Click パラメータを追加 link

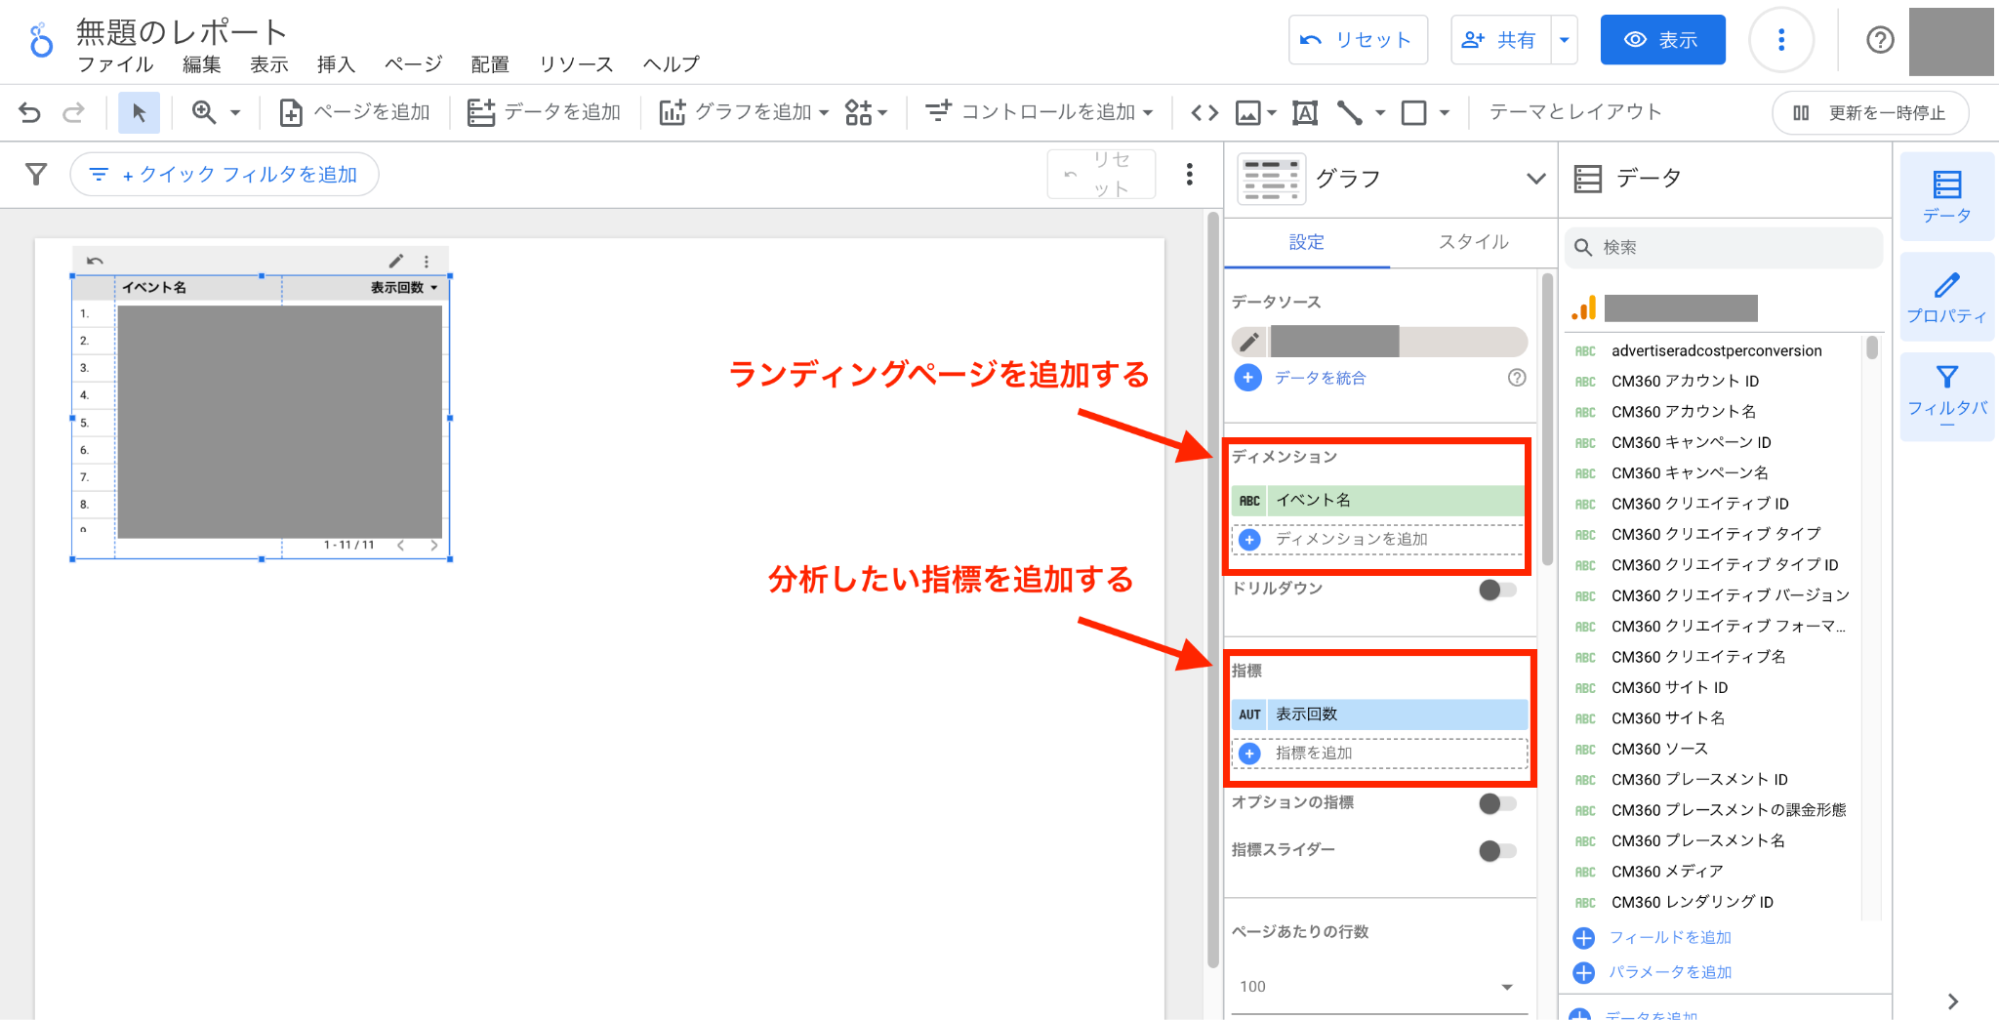point(1669,973)
